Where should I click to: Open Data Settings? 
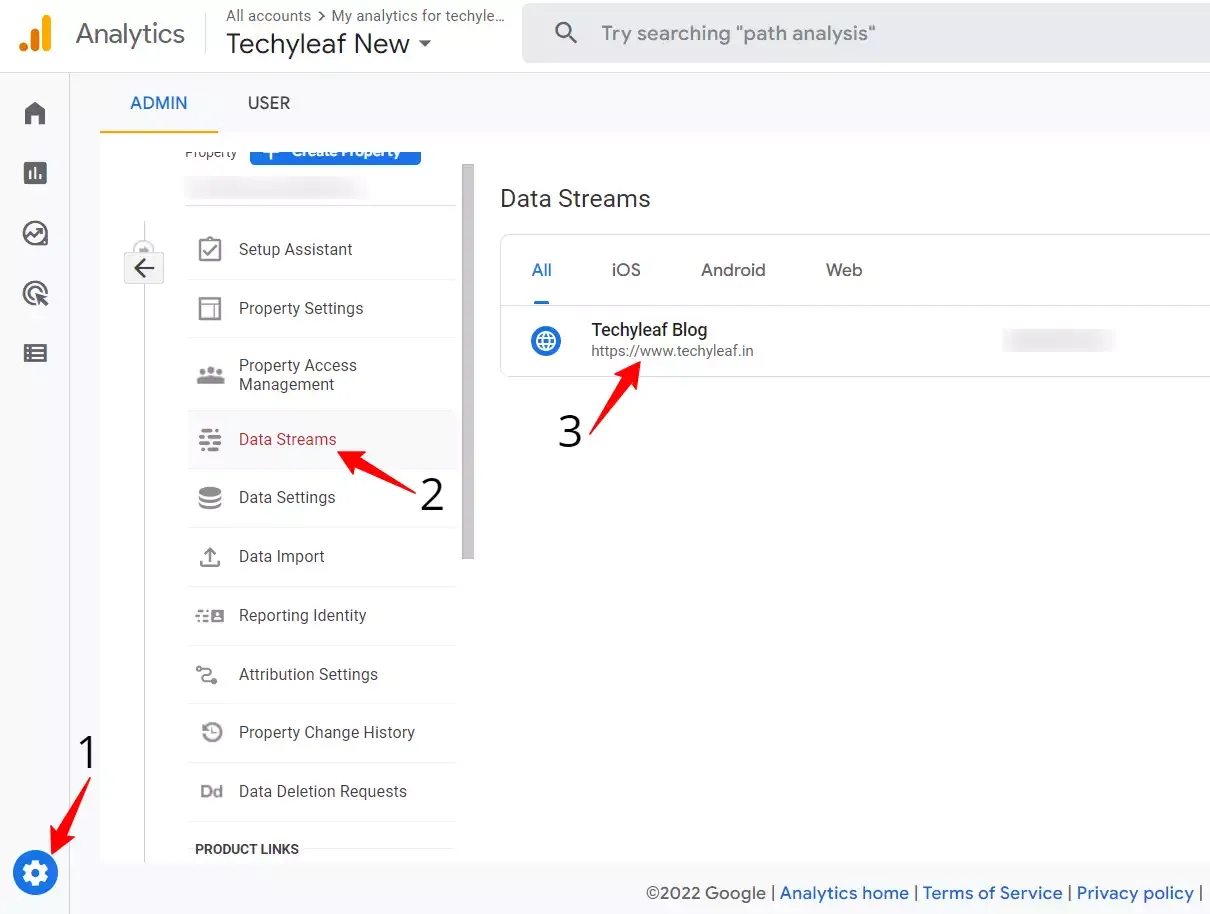[x=321, y=497]
